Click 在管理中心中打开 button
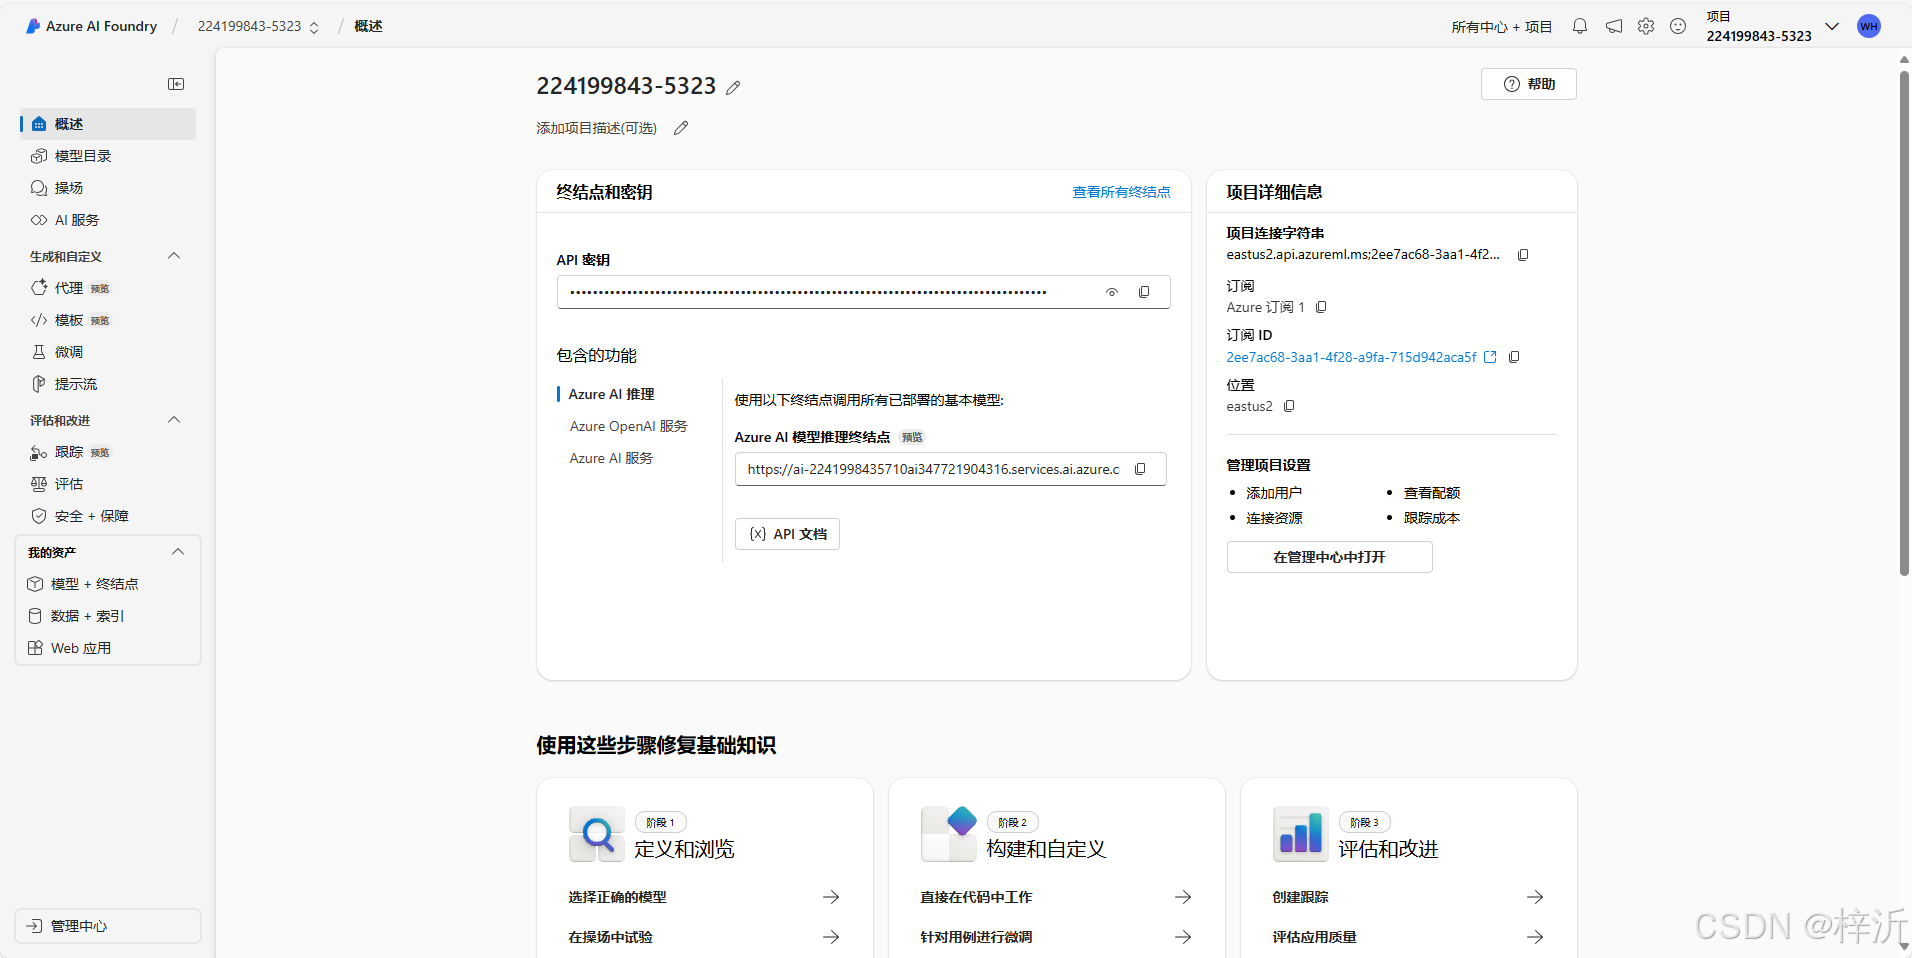 tap(1329, 557)
